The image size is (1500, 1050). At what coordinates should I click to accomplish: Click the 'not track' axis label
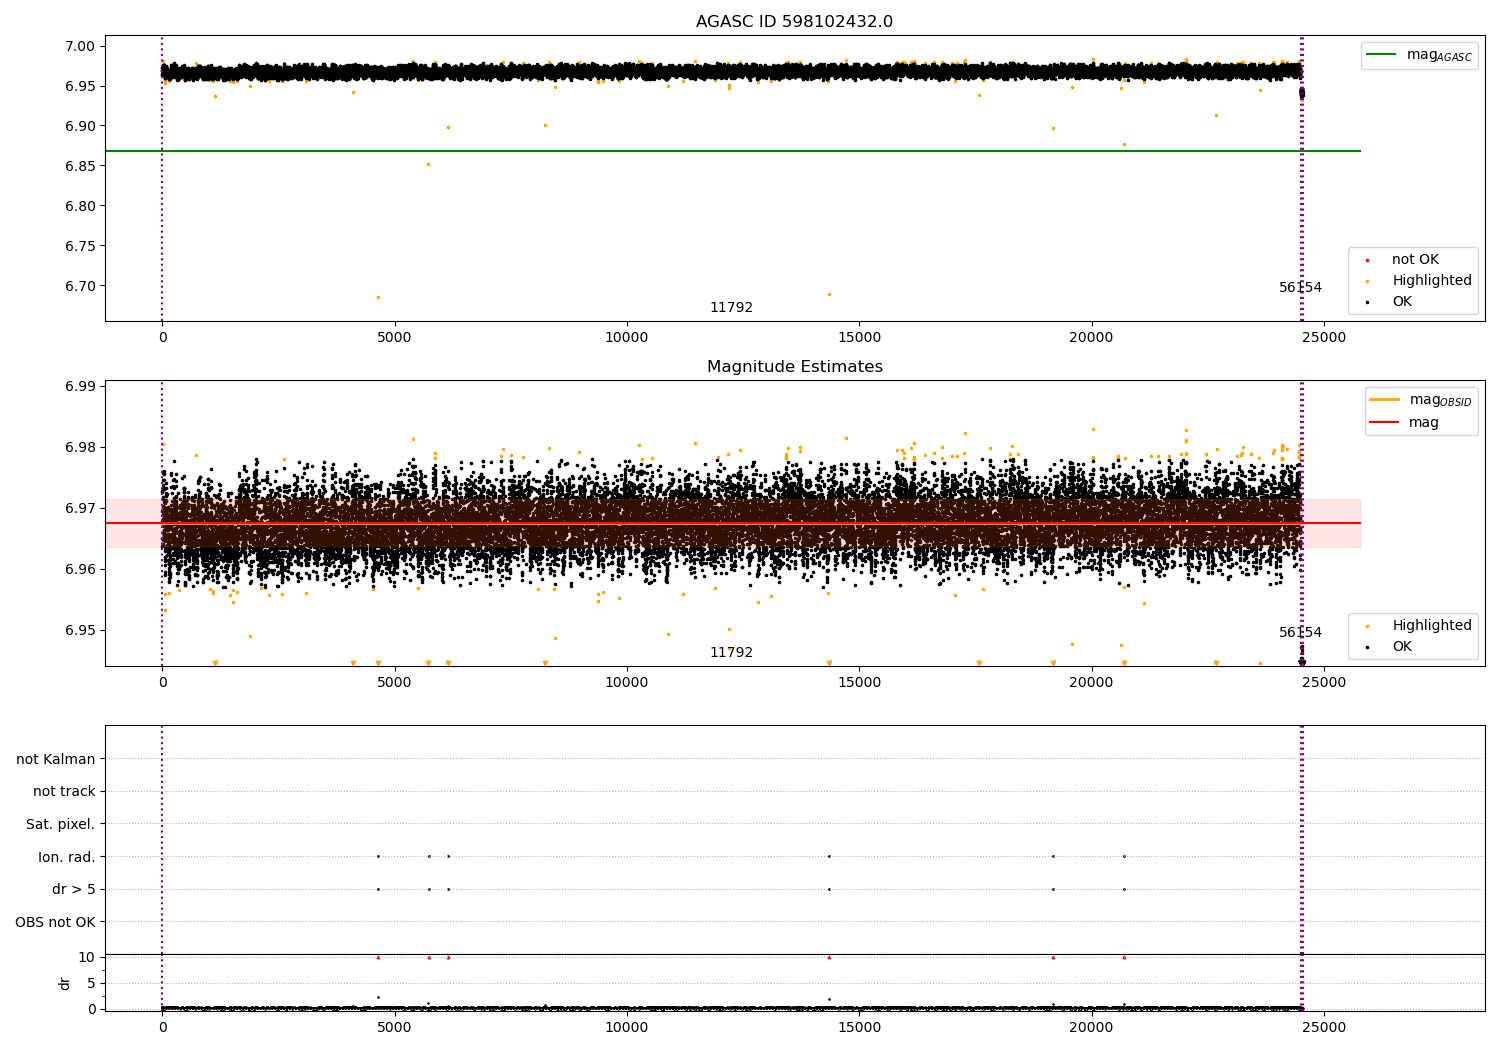click(64, 791)
